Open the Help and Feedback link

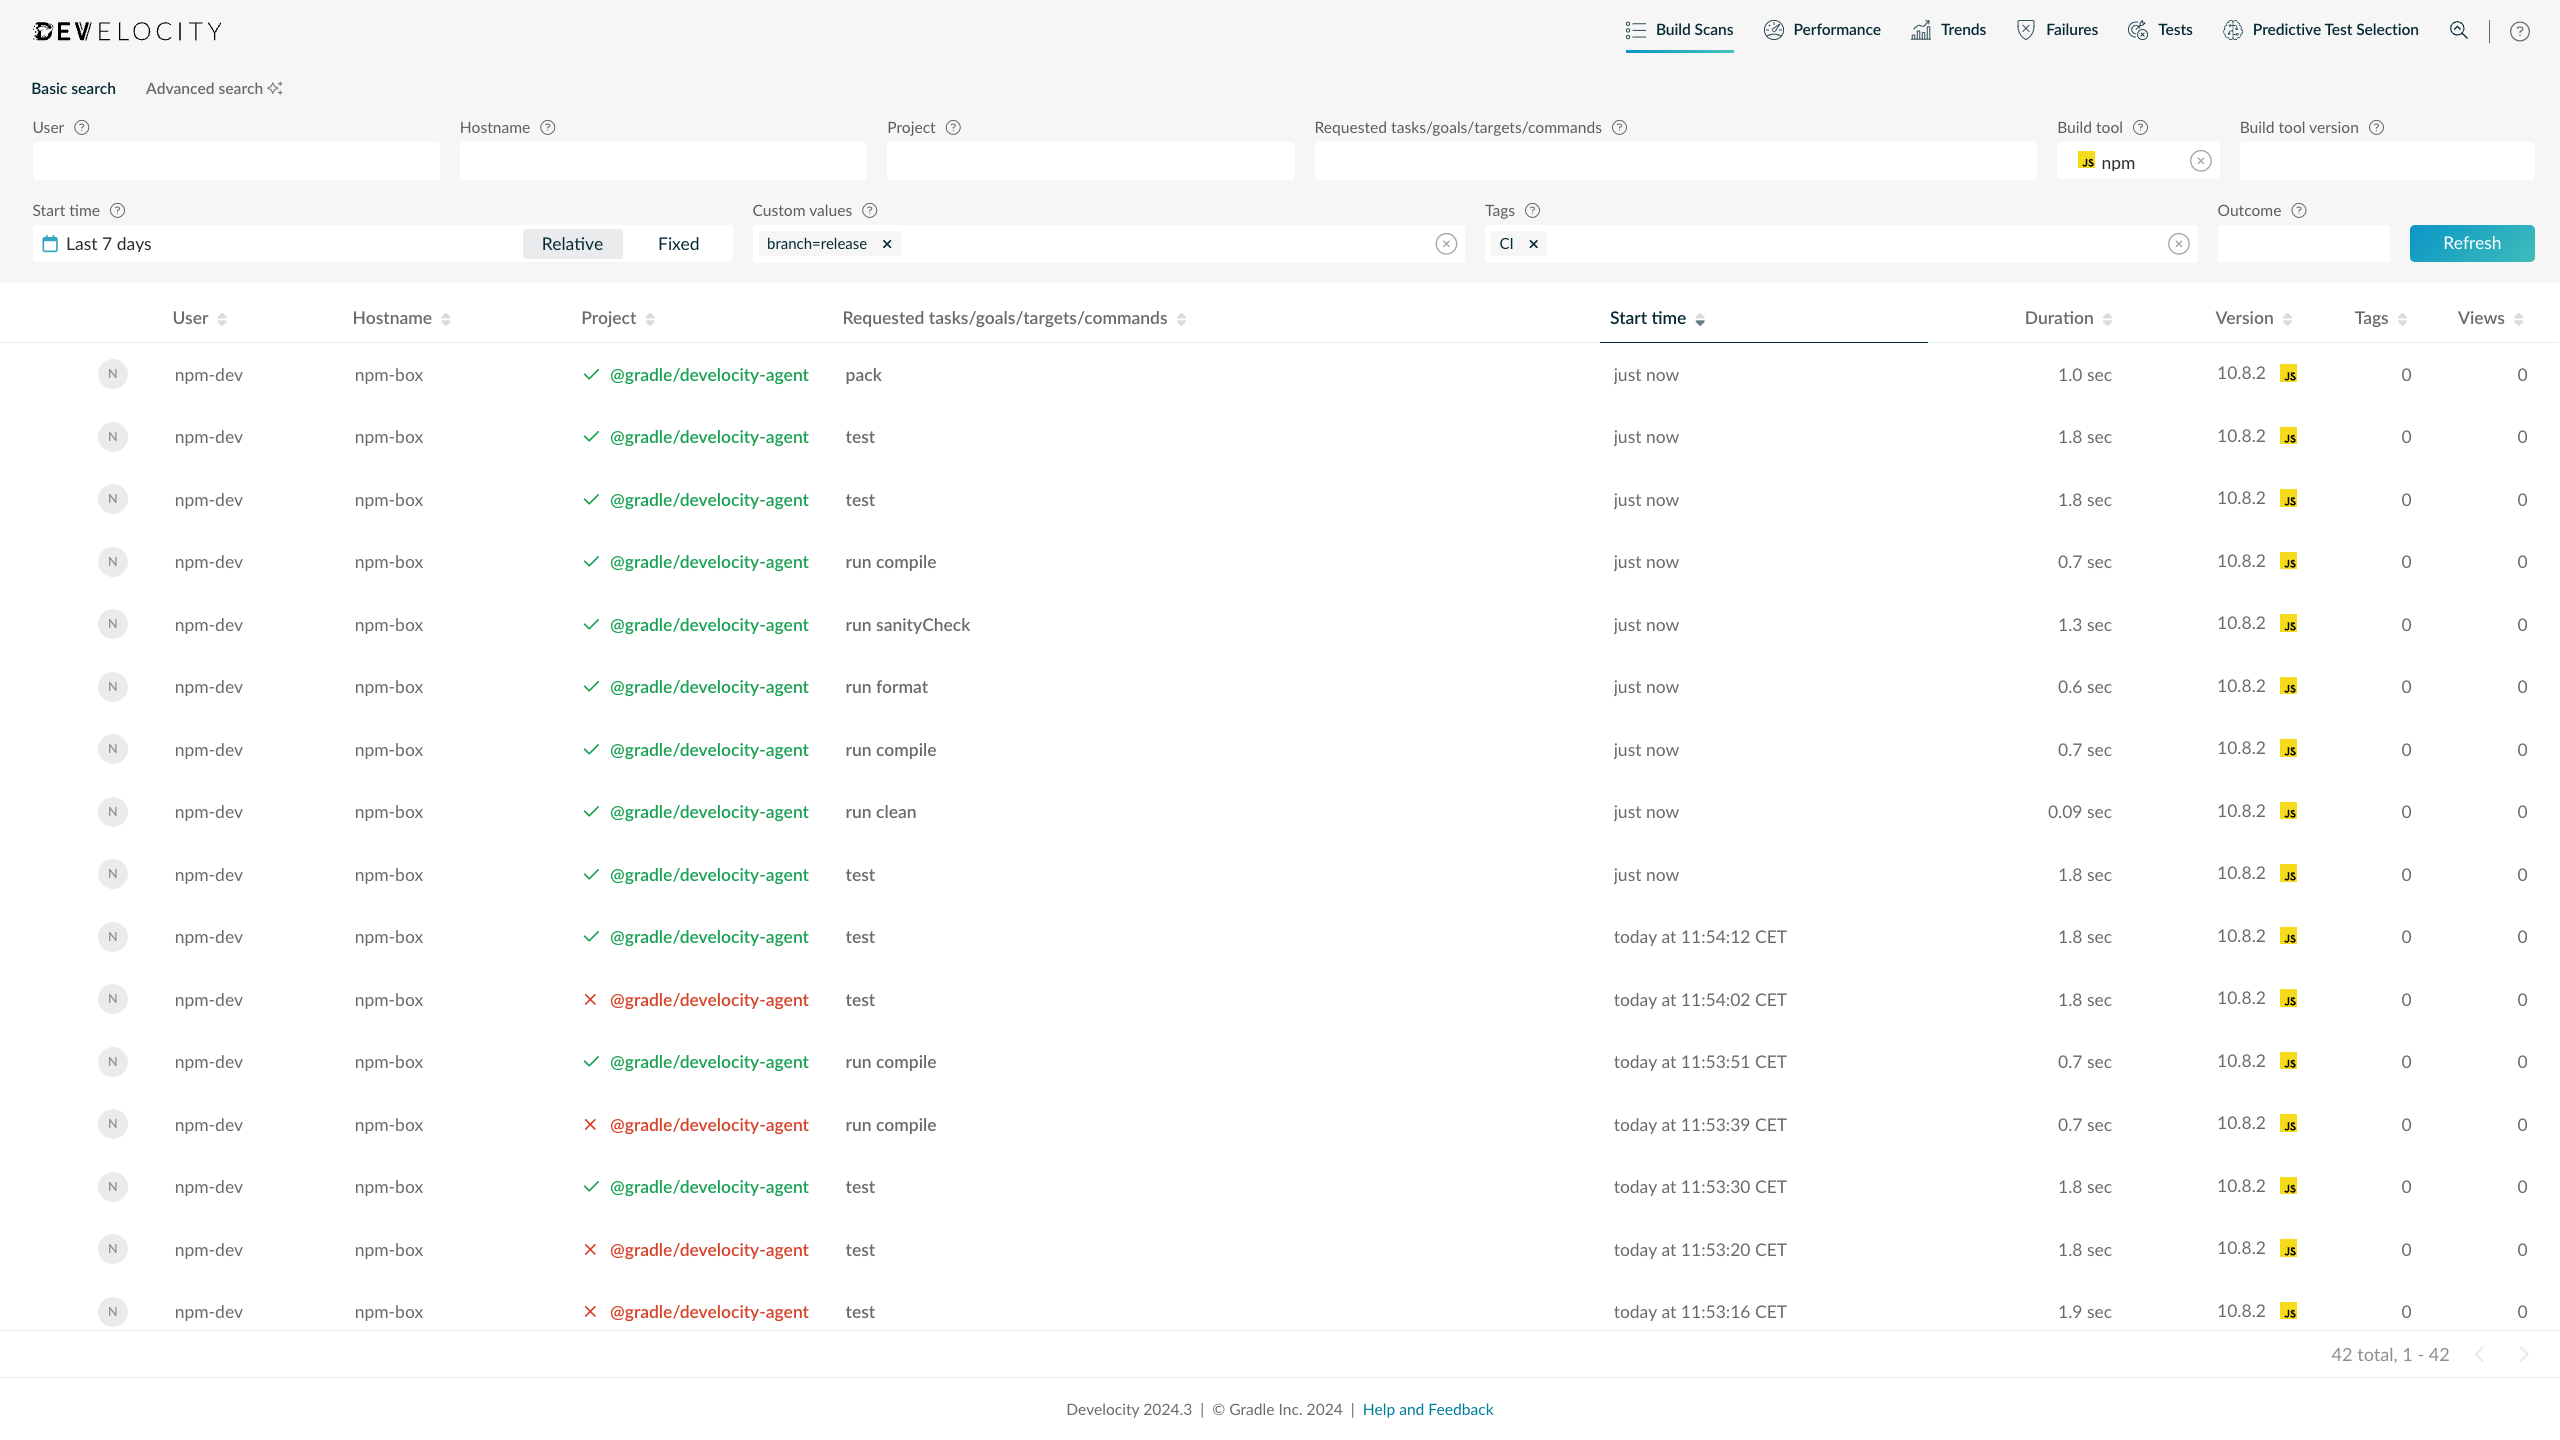pyautogui.click(x=1427, y=1409)
